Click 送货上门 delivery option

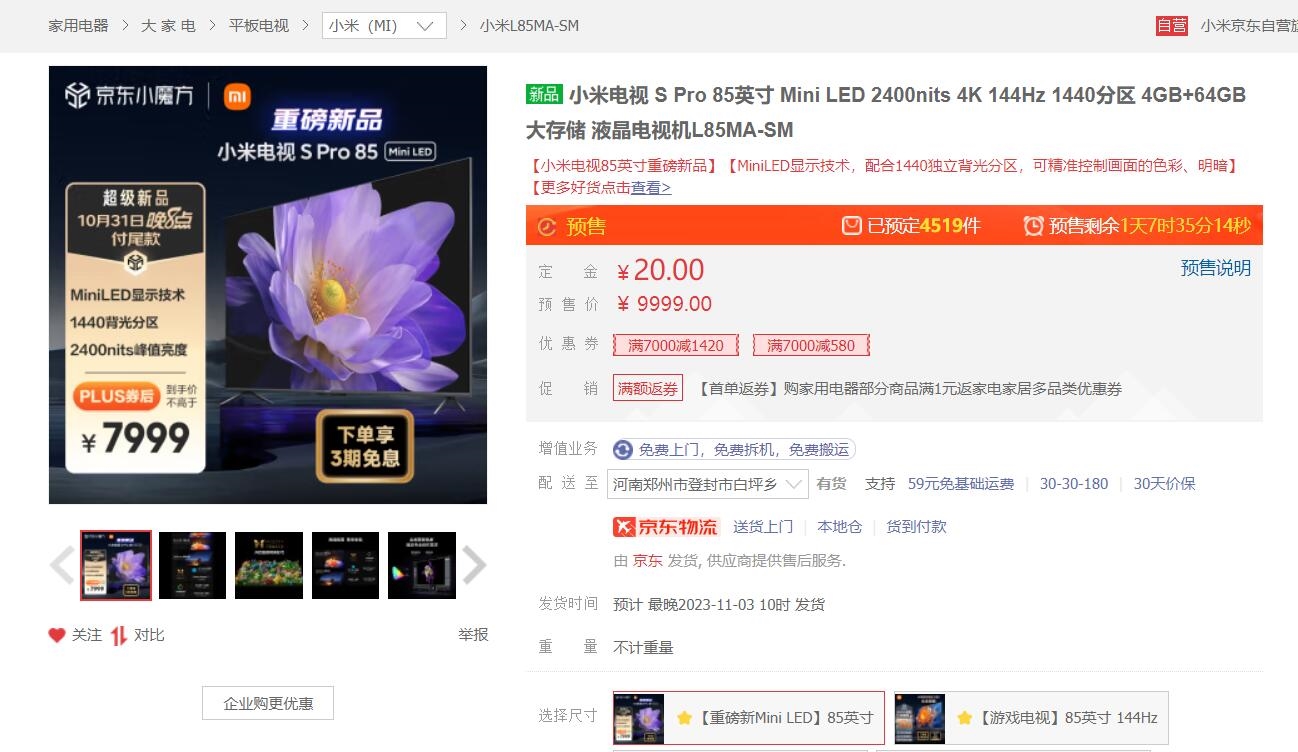tap(763, 526)
